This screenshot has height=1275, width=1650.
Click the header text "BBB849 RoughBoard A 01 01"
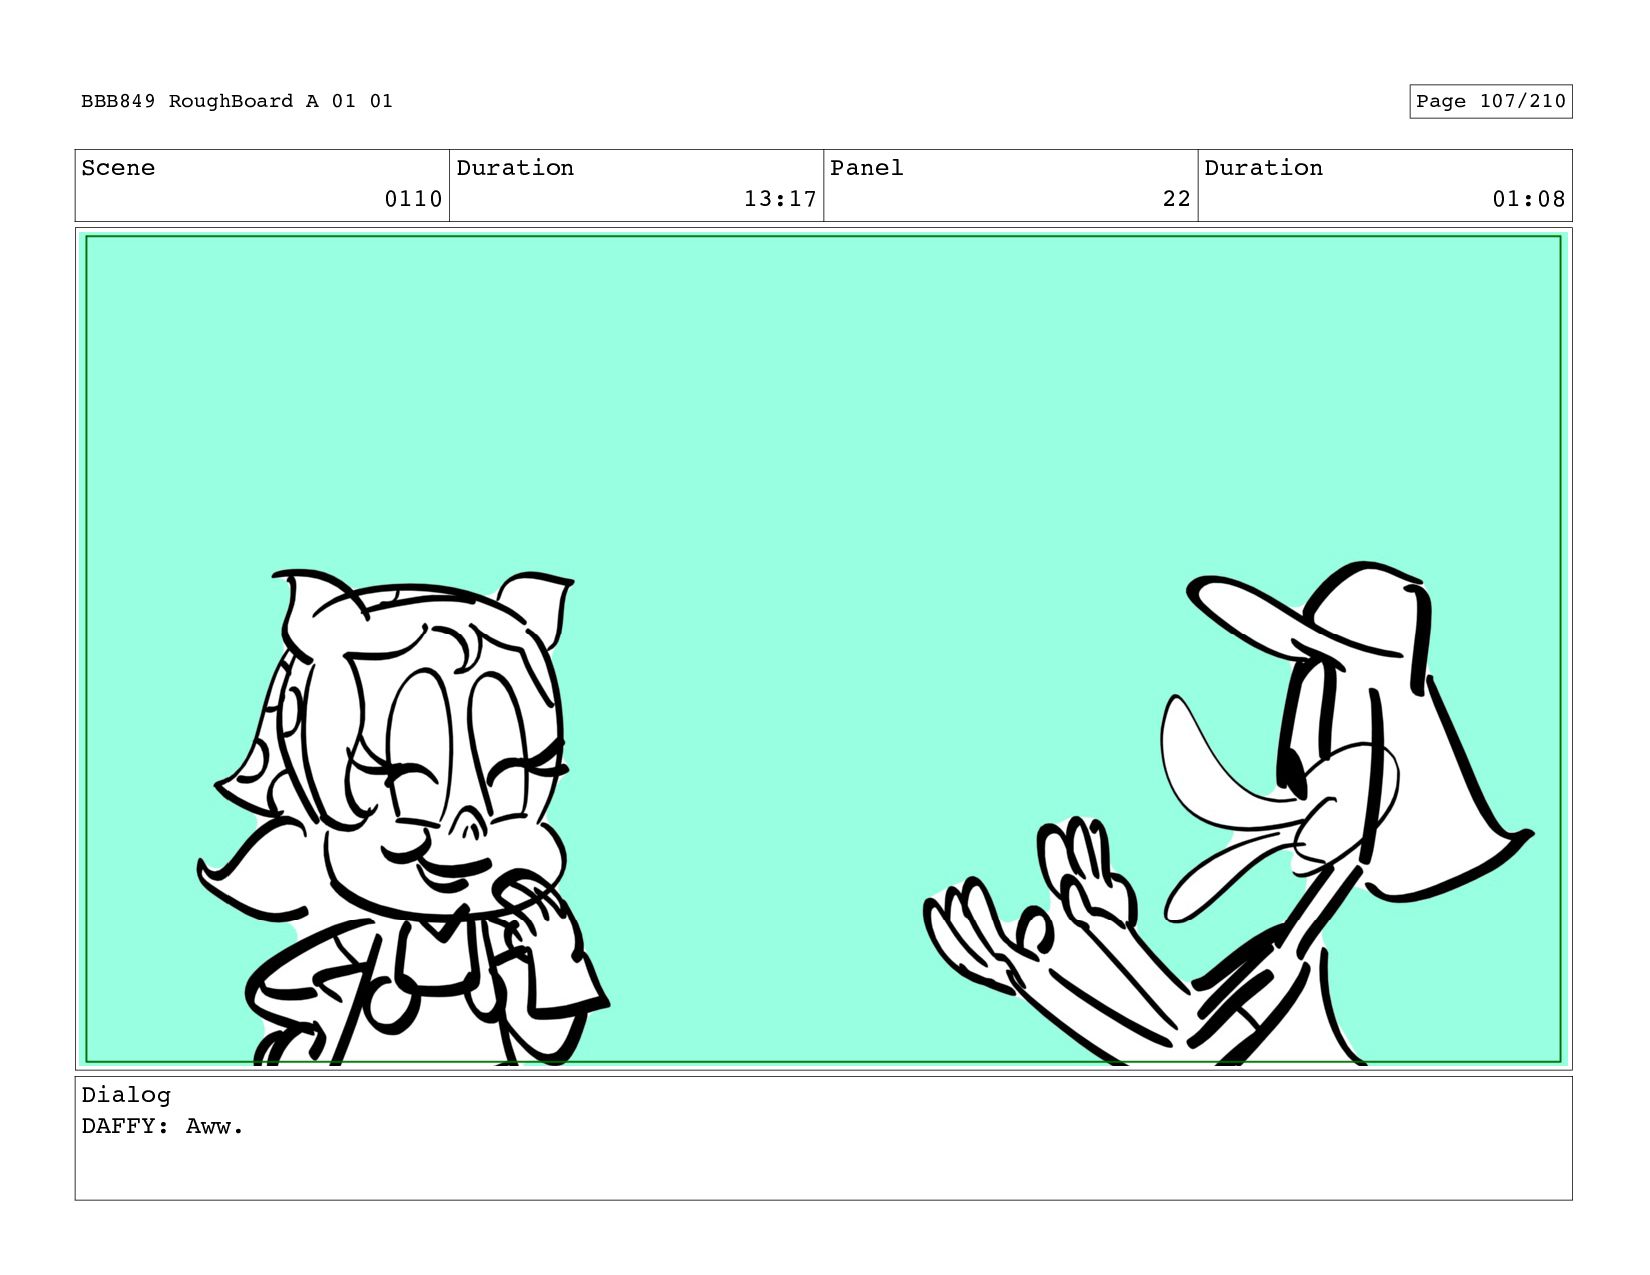tap(237, 101)
